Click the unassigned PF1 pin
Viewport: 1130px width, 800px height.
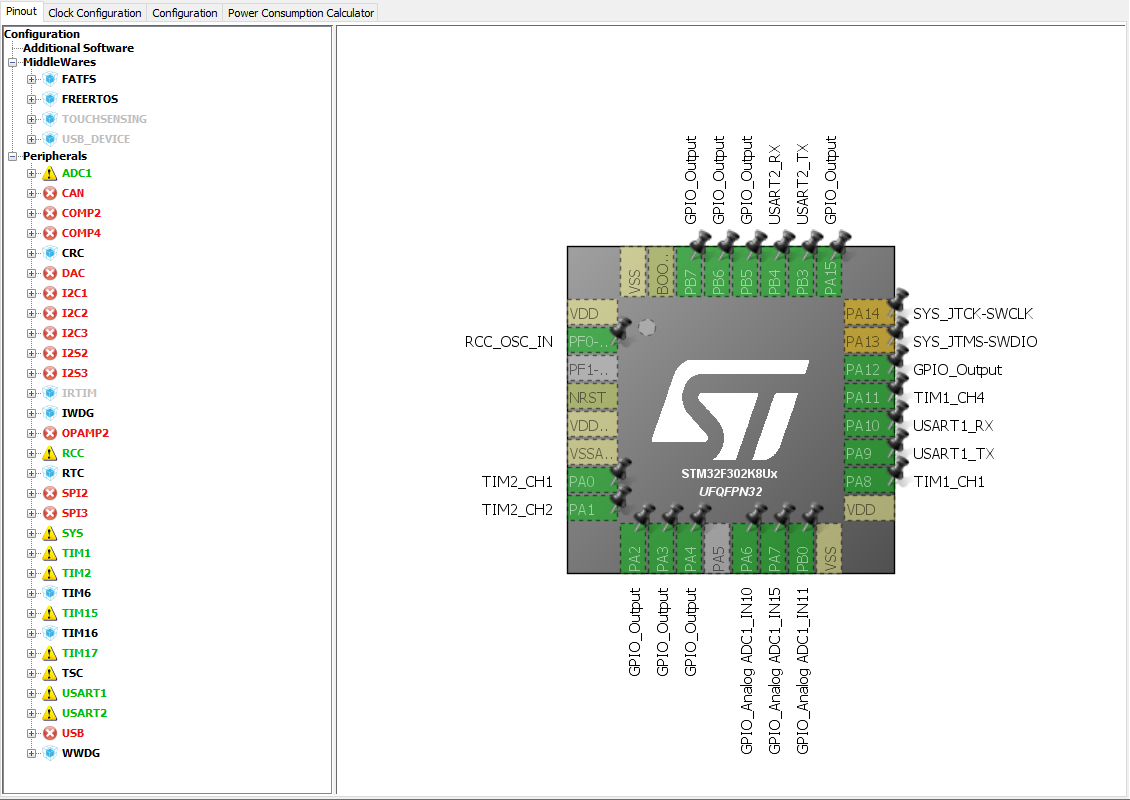pyautogui.click(x=592, y=370)
